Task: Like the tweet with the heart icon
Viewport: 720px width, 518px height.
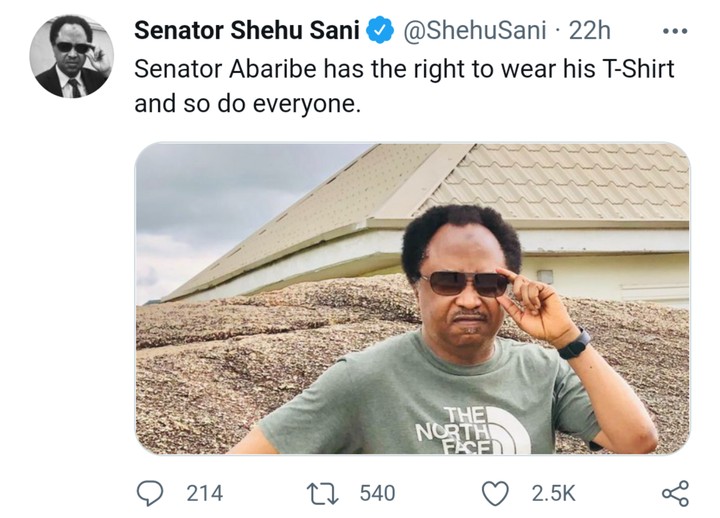Action: point(496,492)
